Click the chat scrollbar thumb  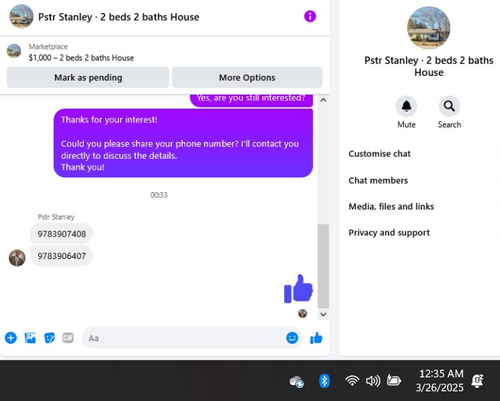[x=323, y=266]
